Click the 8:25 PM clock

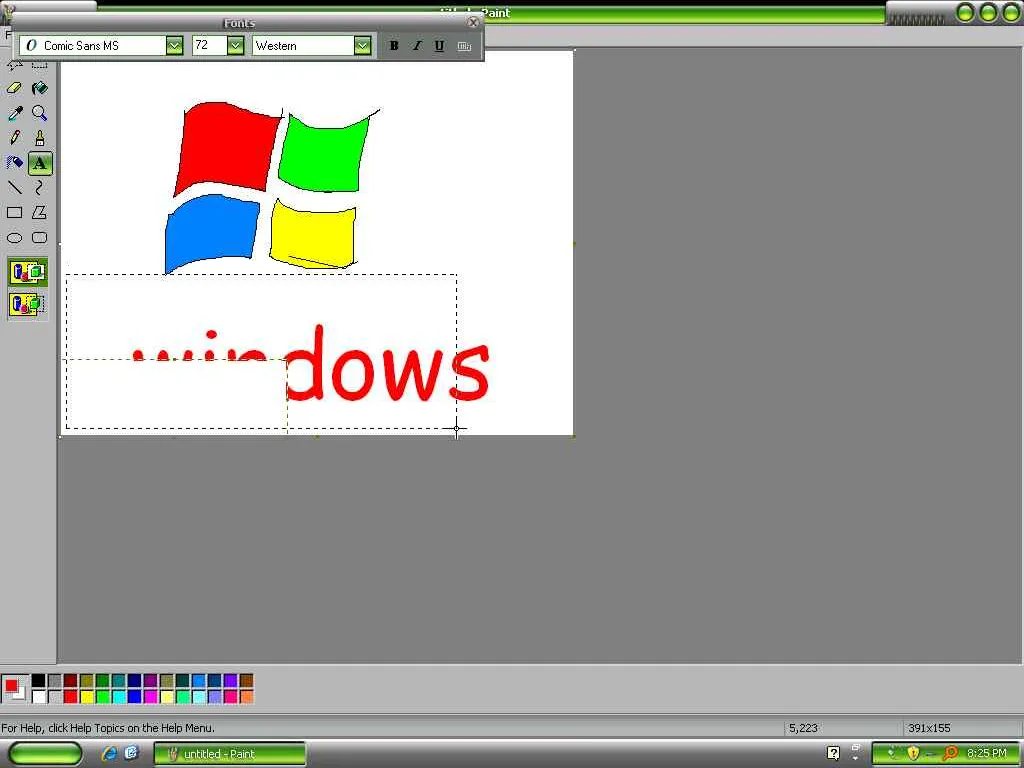987,754
